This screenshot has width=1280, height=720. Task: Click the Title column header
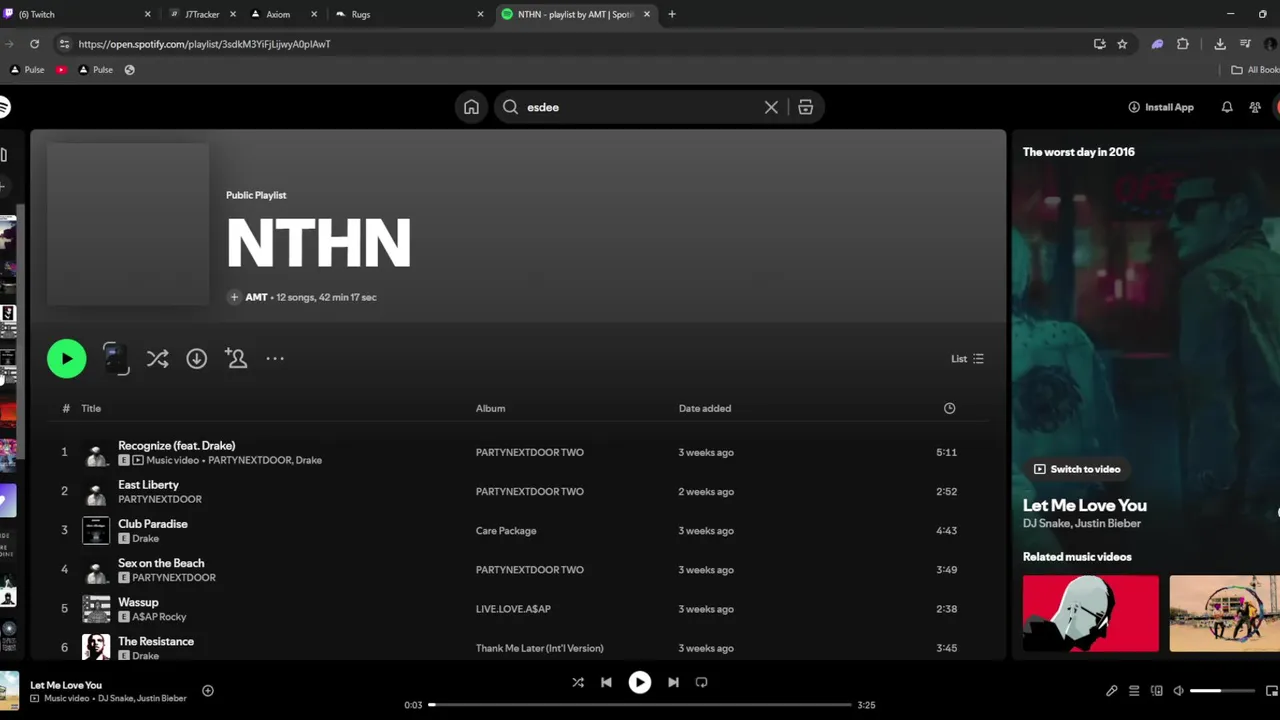tap(91, 408)
